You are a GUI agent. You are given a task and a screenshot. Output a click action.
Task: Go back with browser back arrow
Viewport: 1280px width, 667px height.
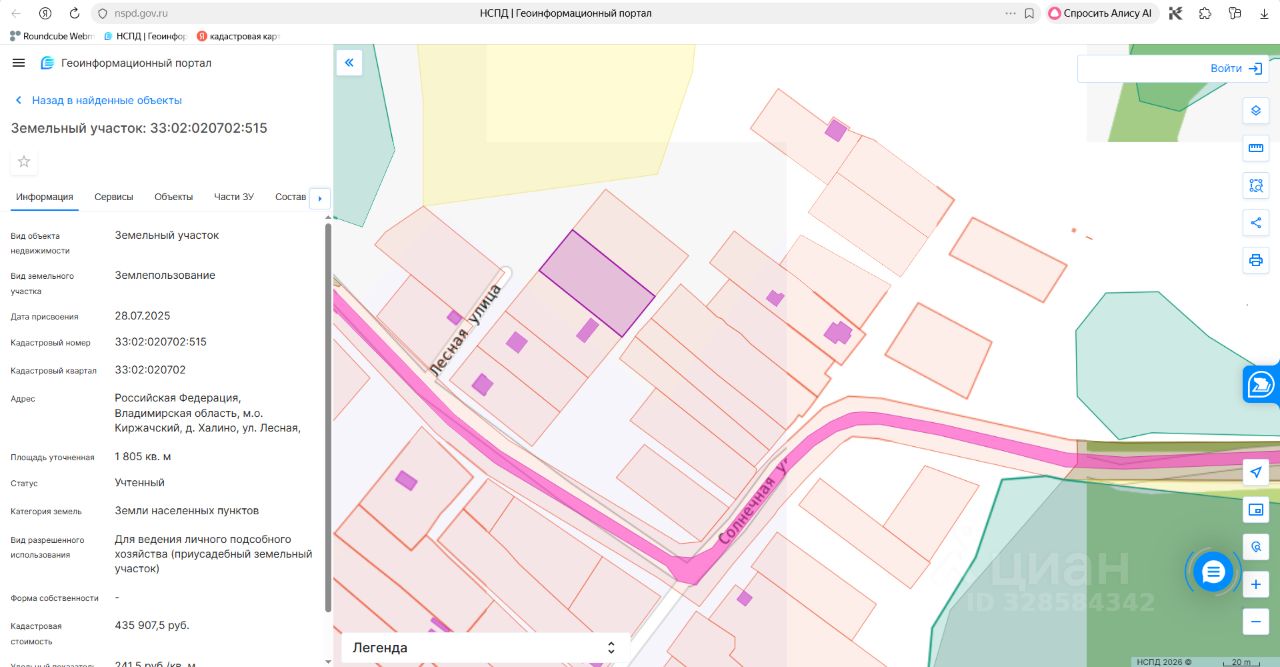(15, 14)
